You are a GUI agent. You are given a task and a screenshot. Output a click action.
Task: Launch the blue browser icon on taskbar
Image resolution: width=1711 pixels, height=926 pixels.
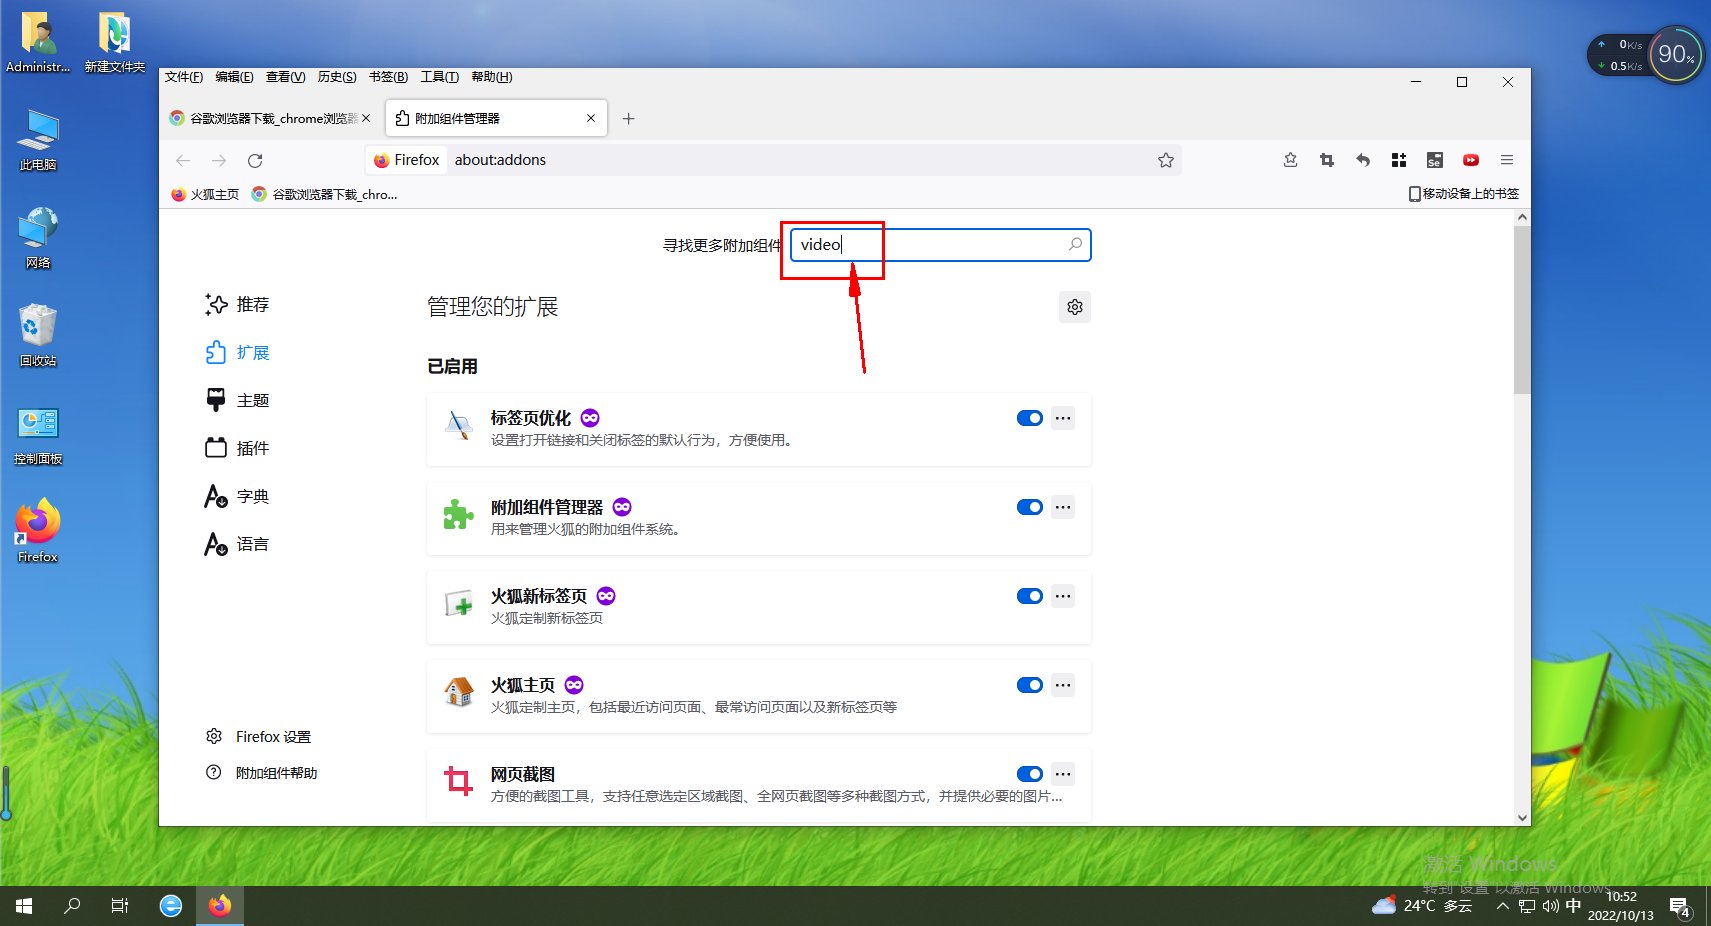[171, 906]
